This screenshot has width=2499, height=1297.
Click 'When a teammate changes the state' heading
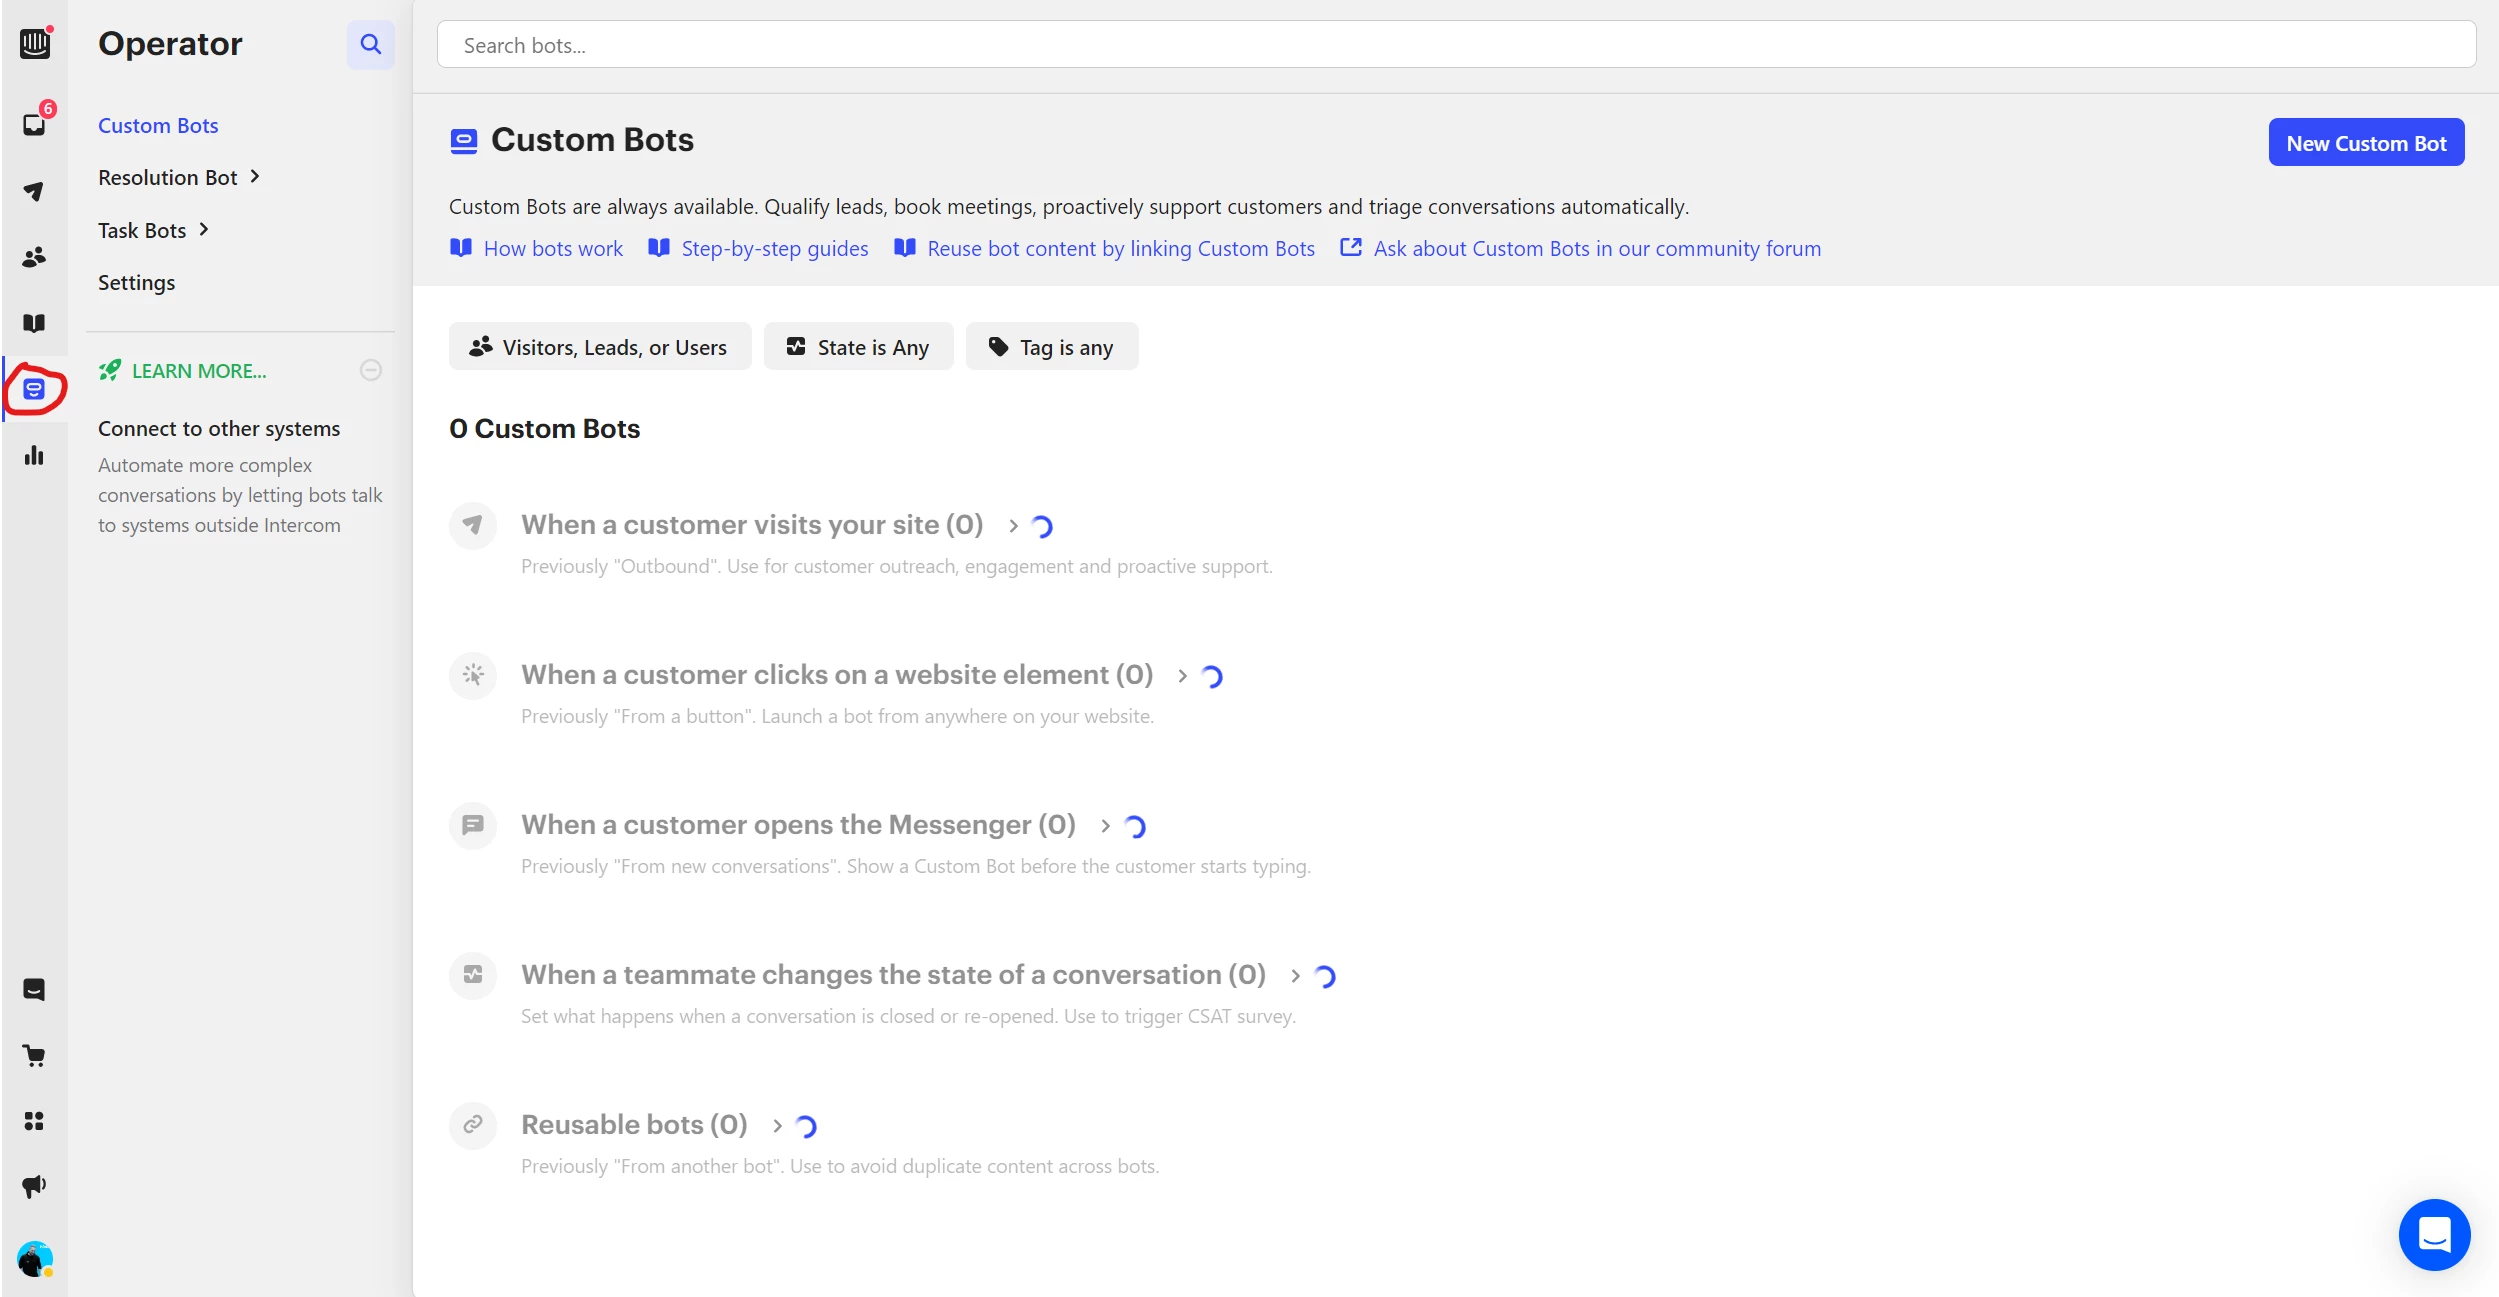(893, 974)
